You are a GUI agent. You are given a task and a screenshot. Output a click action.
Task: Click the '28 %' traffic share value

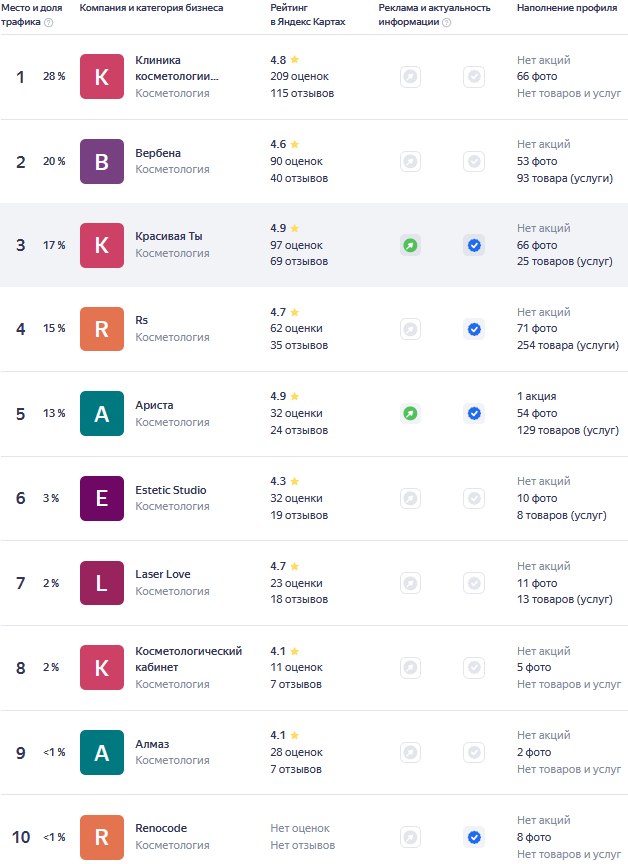tap(54, 77)
